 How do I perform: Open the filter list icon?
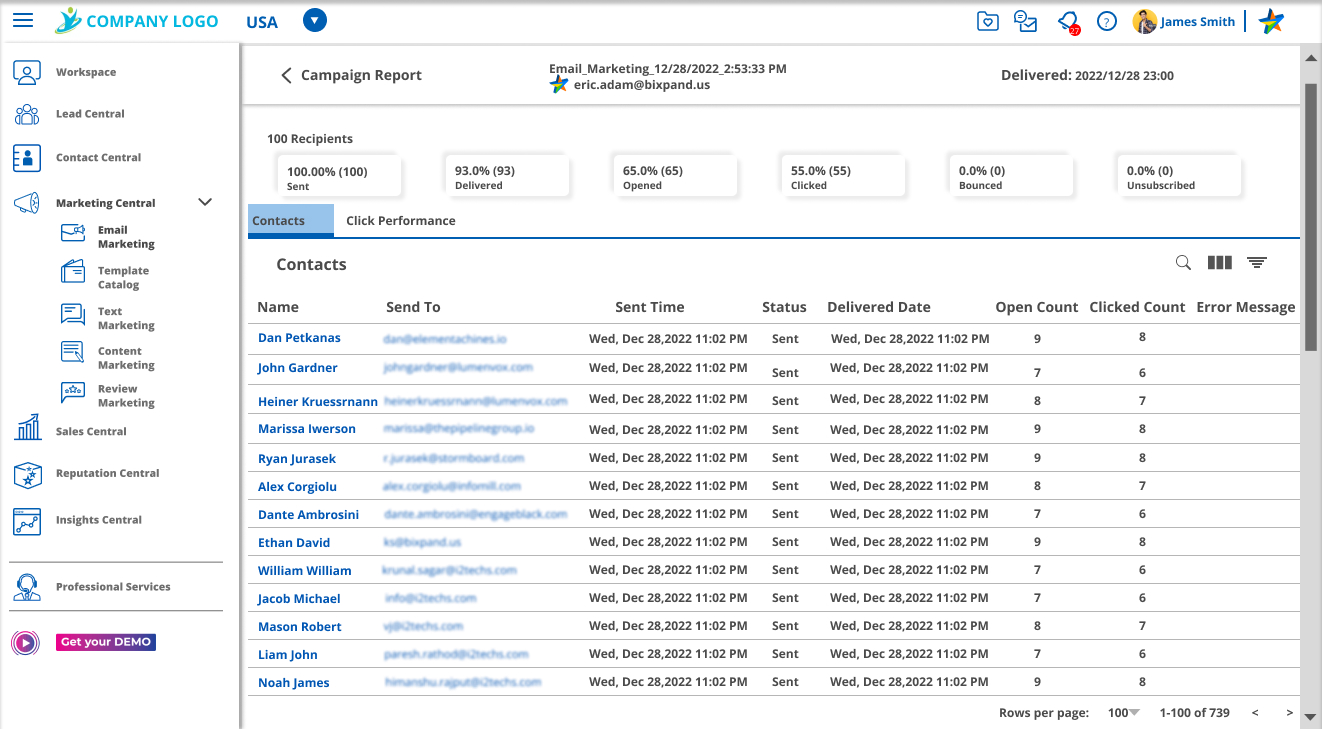click(1257, 263)
